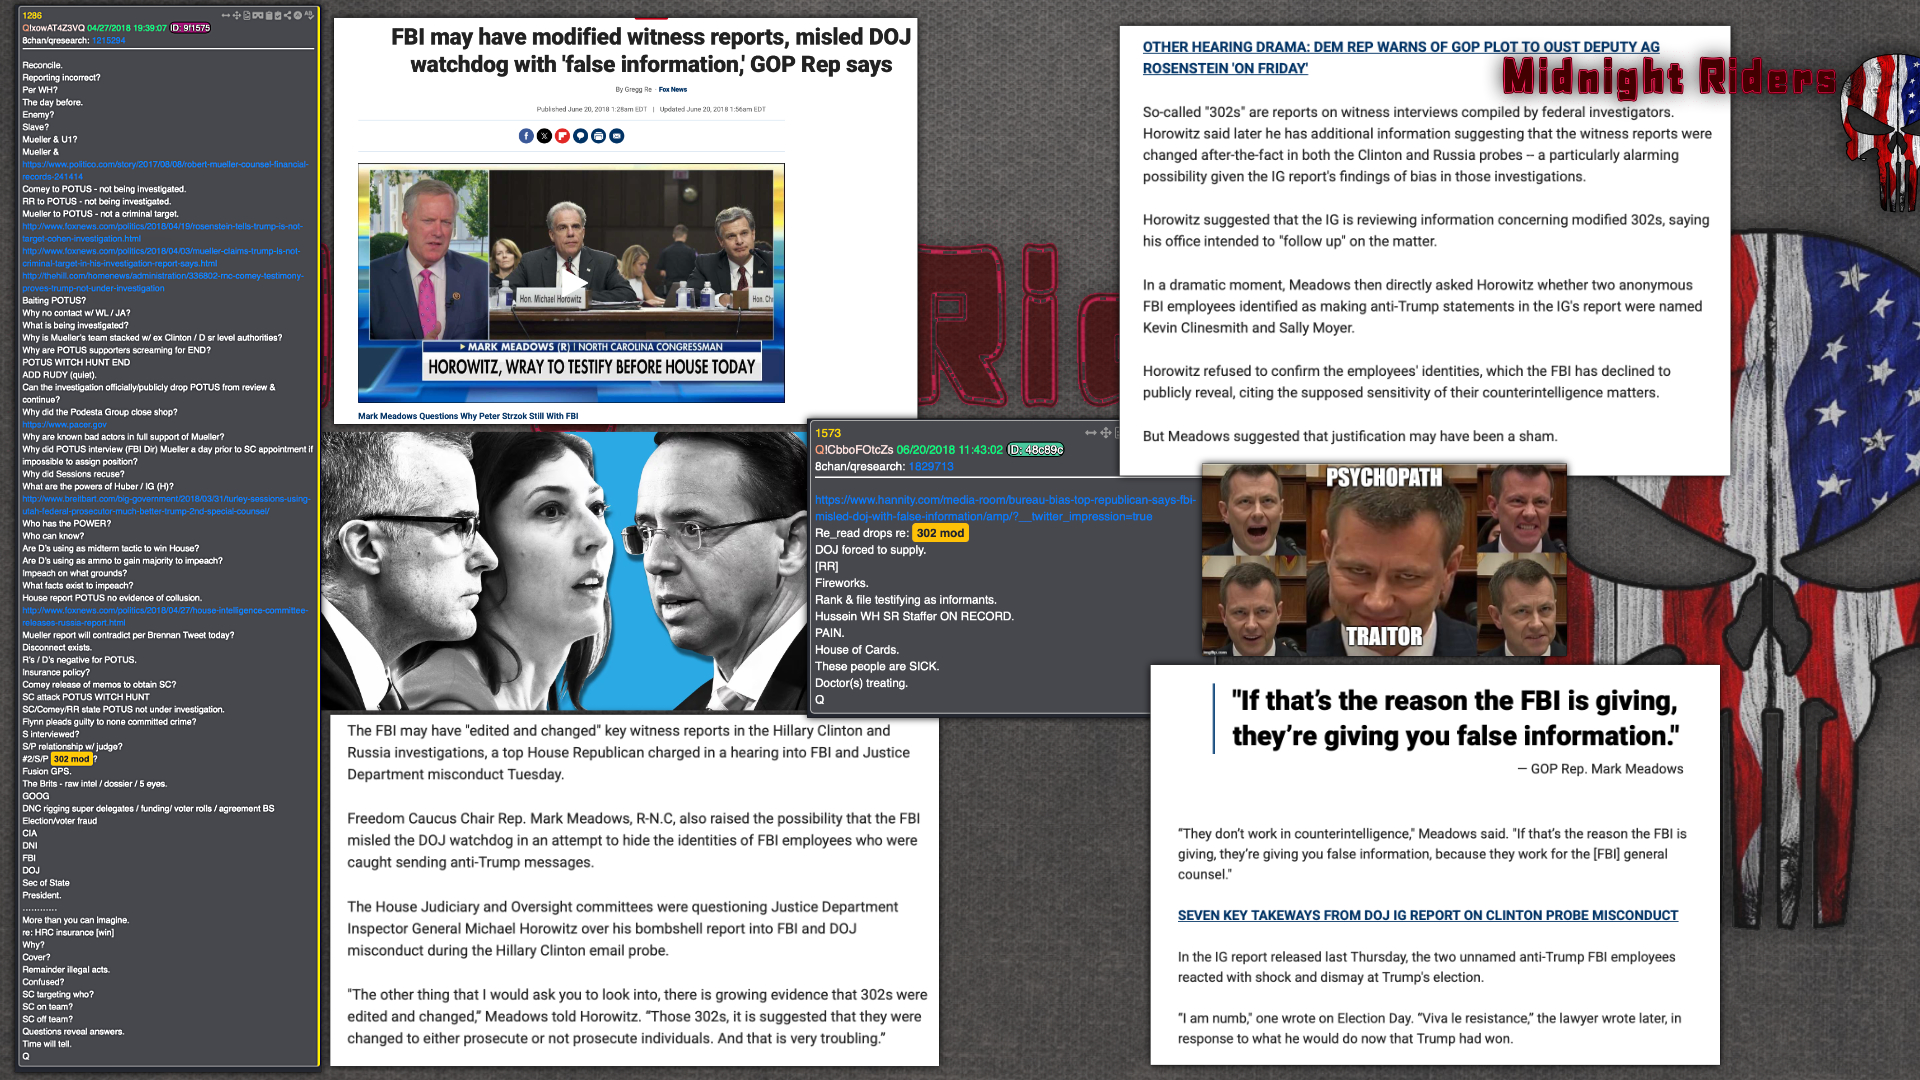Click the 'Rank & file testifying as informants.' line
1920x1080 pixels.
[905, 600]
